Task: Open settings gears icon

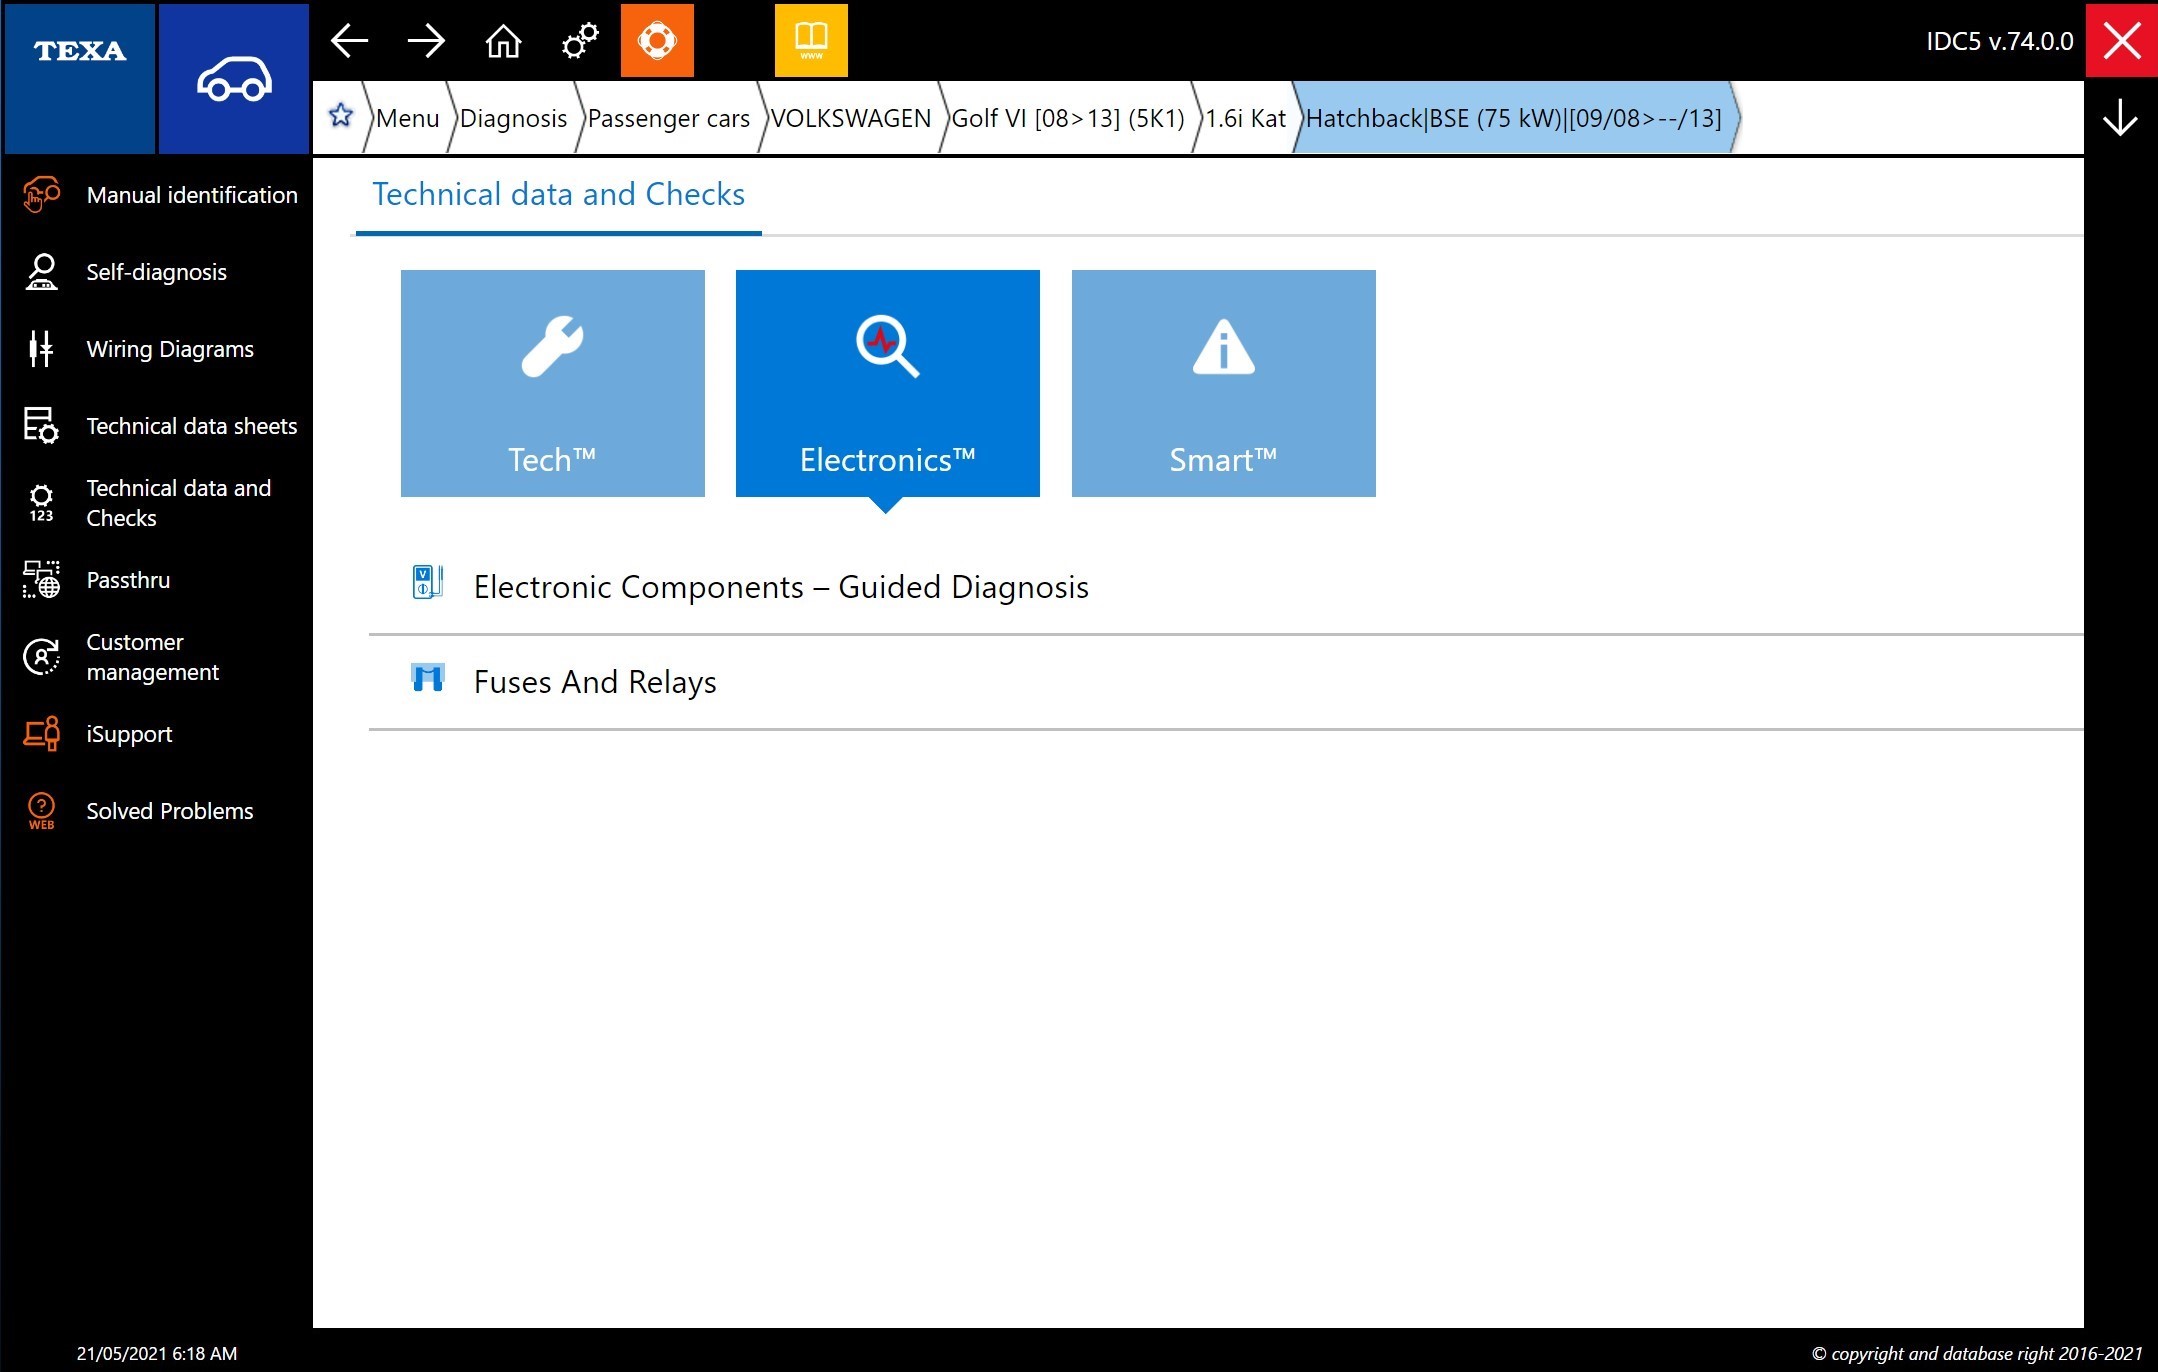Action: coord(580,41)
